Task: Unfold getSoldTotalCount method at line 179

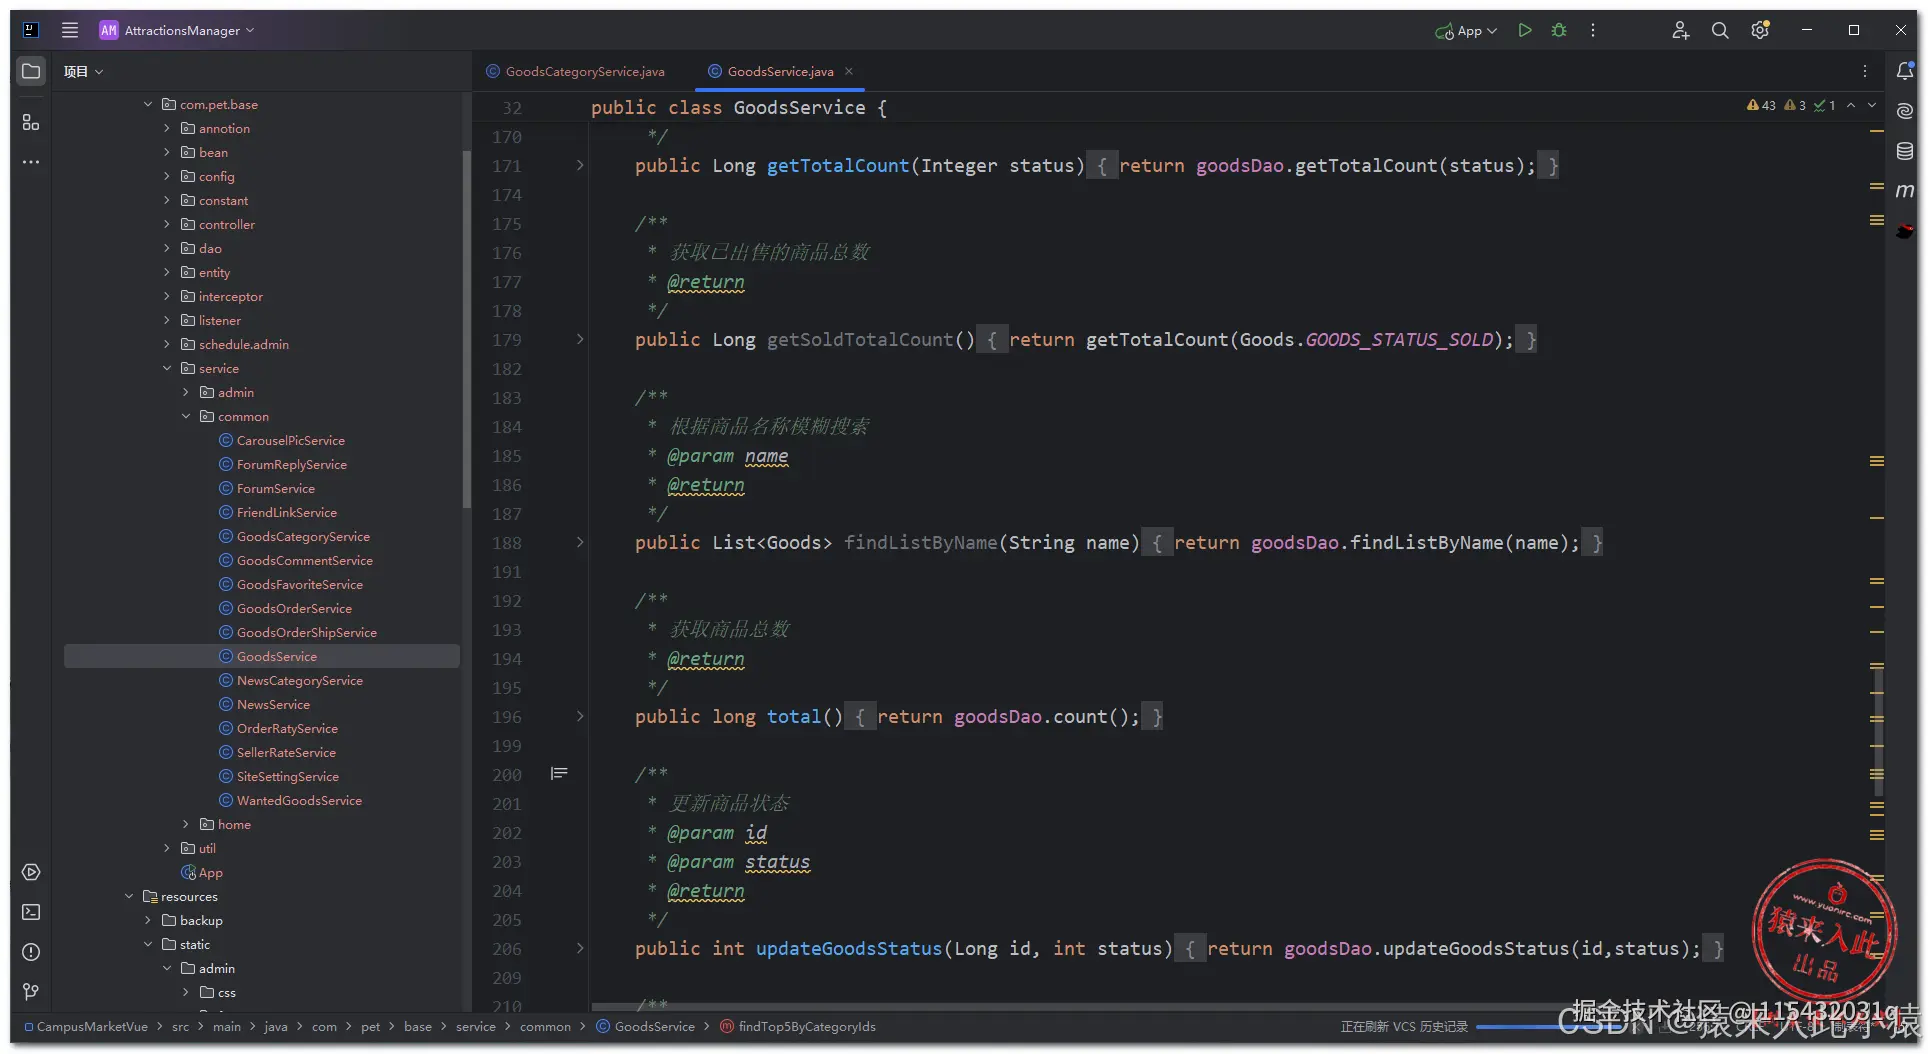Action: coord(580,339)
